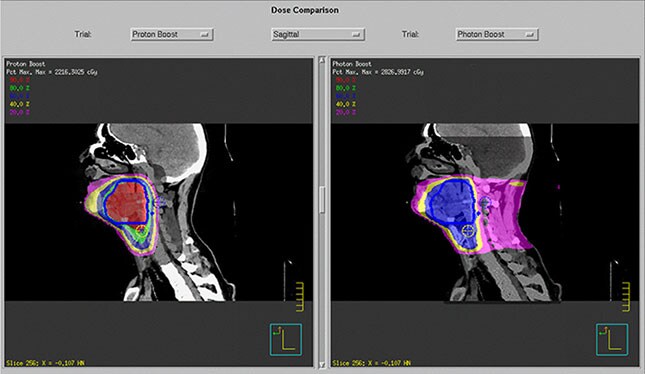Click the red 90.0 % isodose legend in Photon panel
Image resolution: width=645 pixels, height=374 pixels.
(346, 80)
